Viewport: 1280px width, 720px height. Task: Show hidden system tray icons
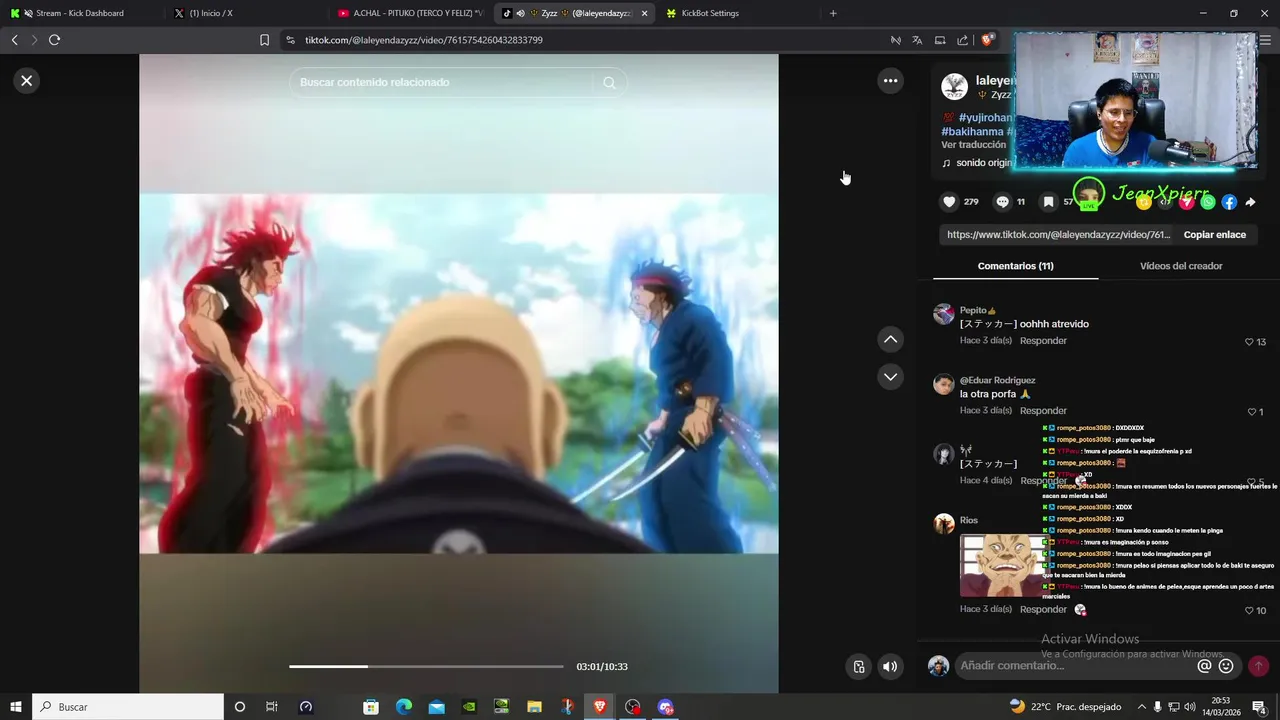[x=1142, y=706]
